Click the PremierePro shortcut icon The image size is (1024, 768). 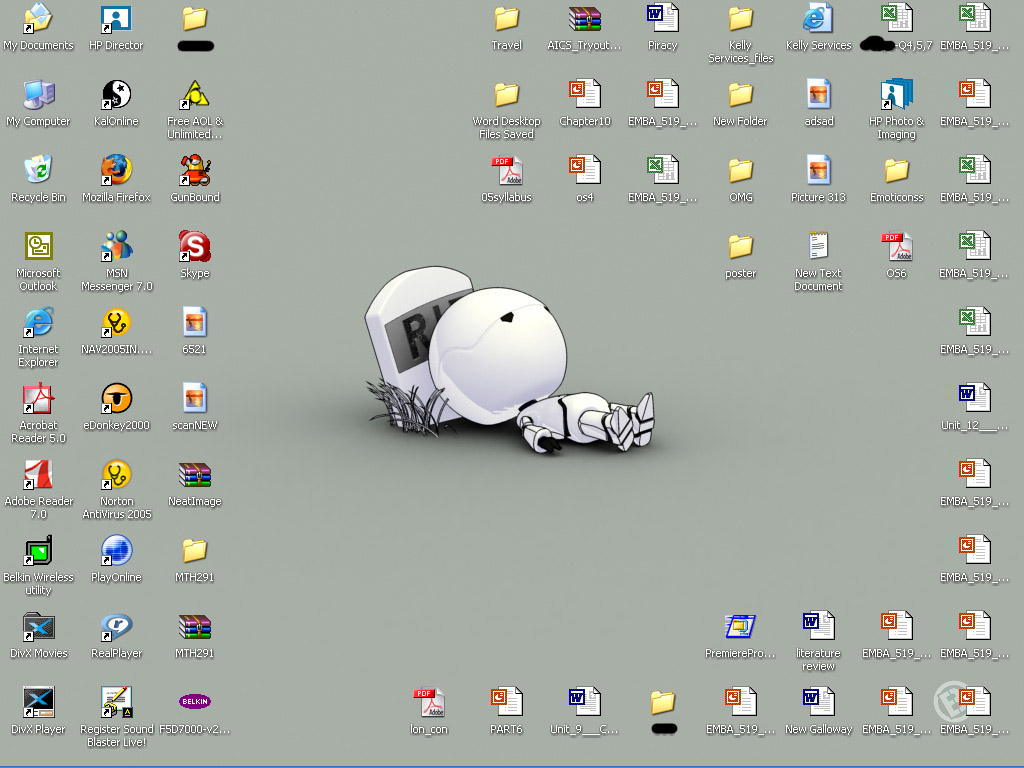[x=740, y=627]
